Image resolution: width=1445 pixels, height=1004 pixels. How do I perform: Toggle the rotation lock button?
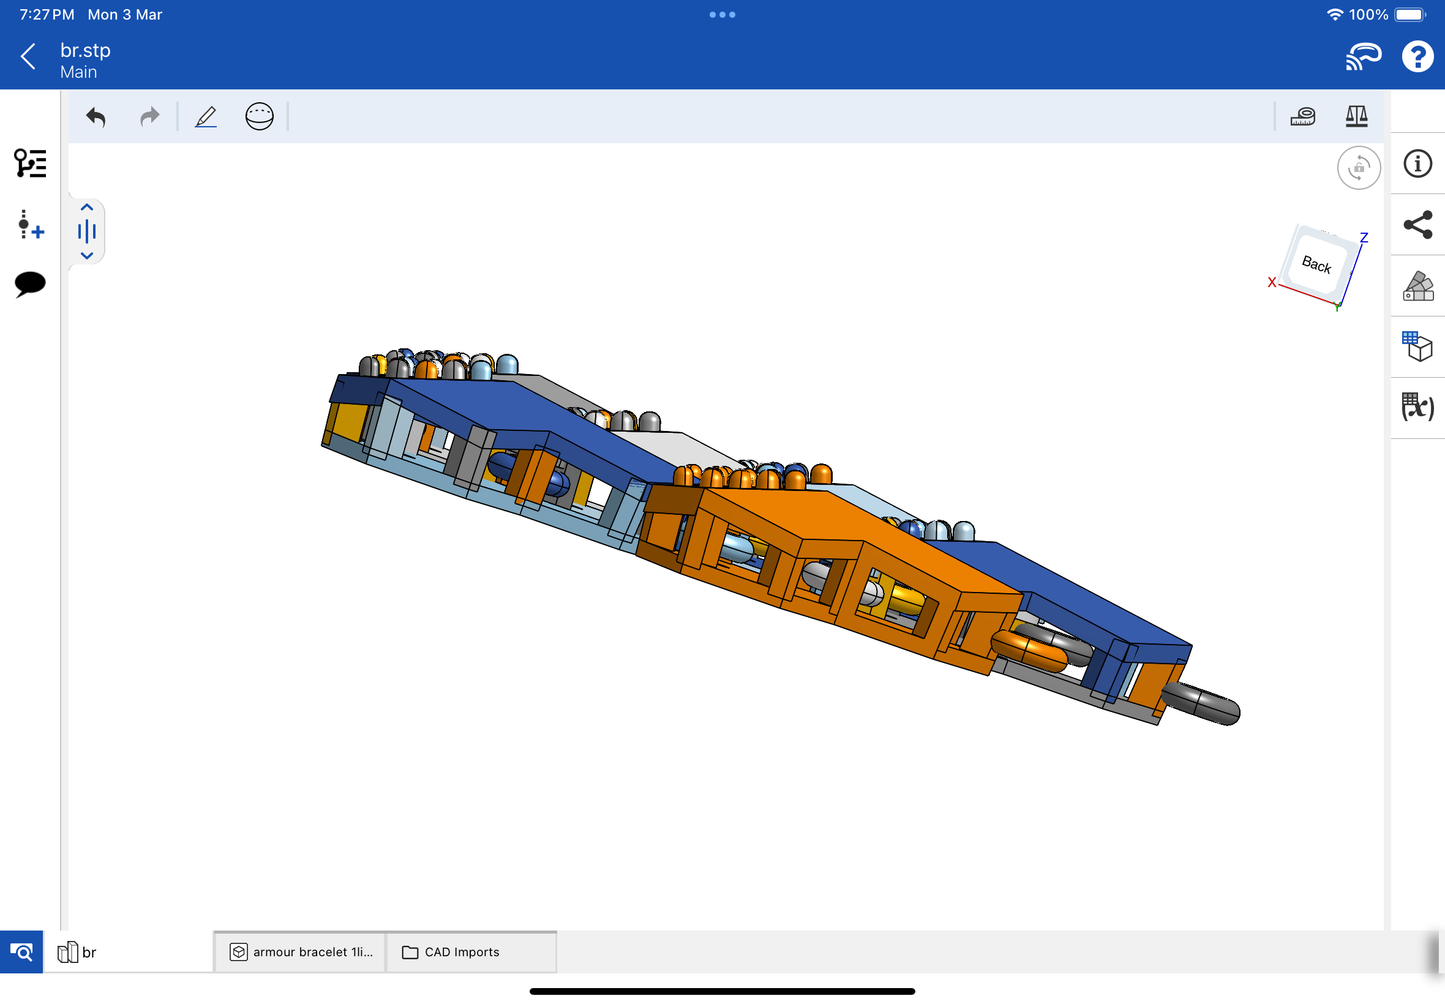[x=1358, y=168]
